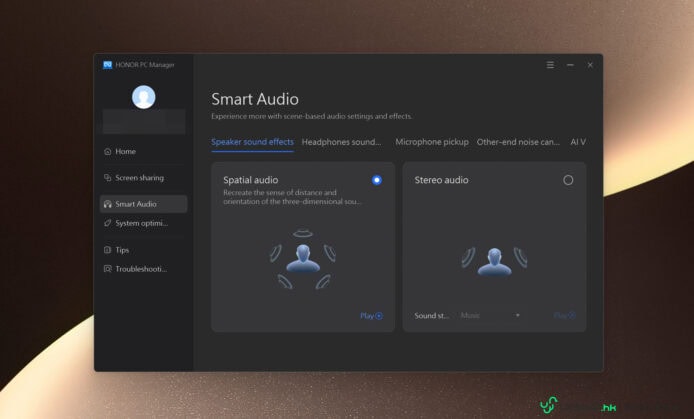694x419 pixels.
Task: Click the Screen sharing icon
Action: coord(108,177)
